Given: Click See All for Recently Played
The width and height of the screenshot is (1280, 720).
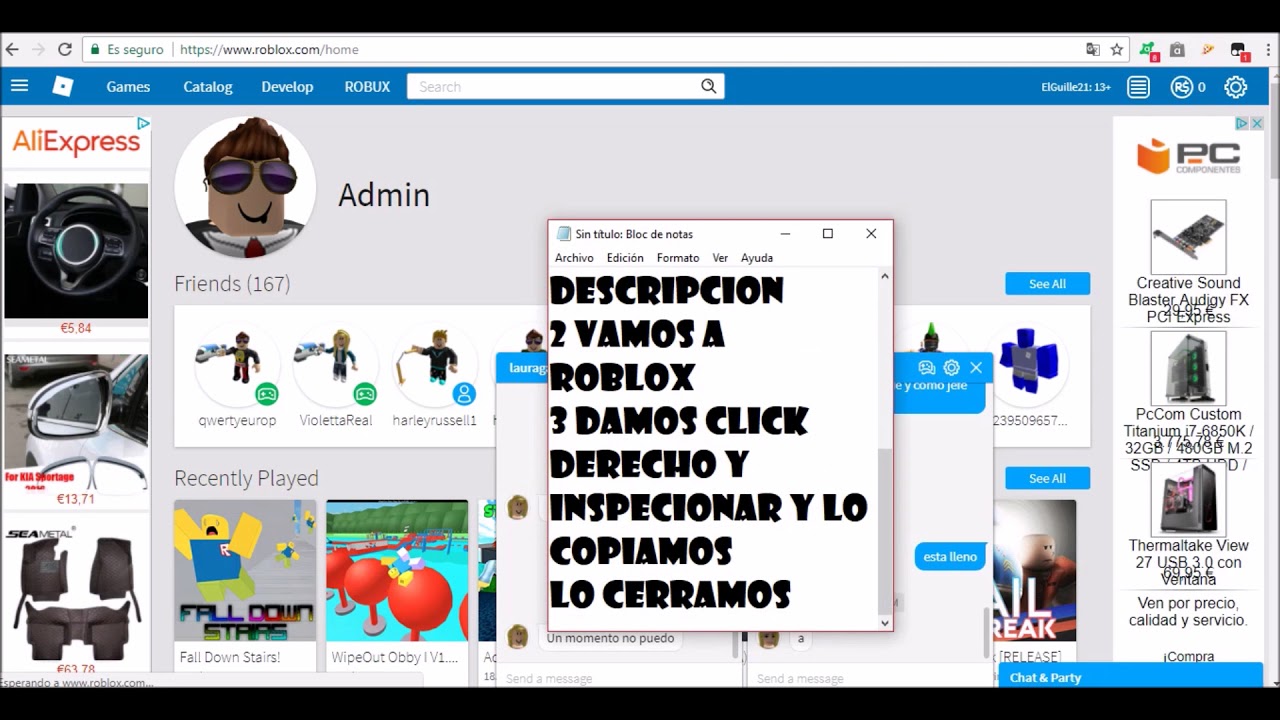Looking at the screenshot, I should tap(1047, 478).
